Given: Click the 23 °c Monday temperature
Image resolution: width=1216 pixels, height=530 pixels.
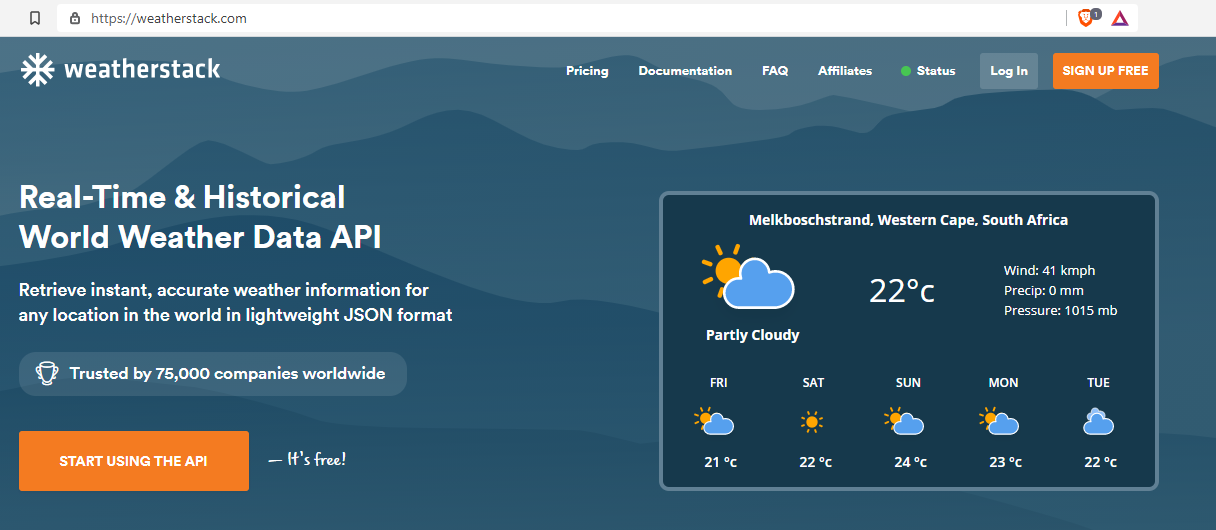Looking at the screenshot, I should click(x=1005, y=462).
